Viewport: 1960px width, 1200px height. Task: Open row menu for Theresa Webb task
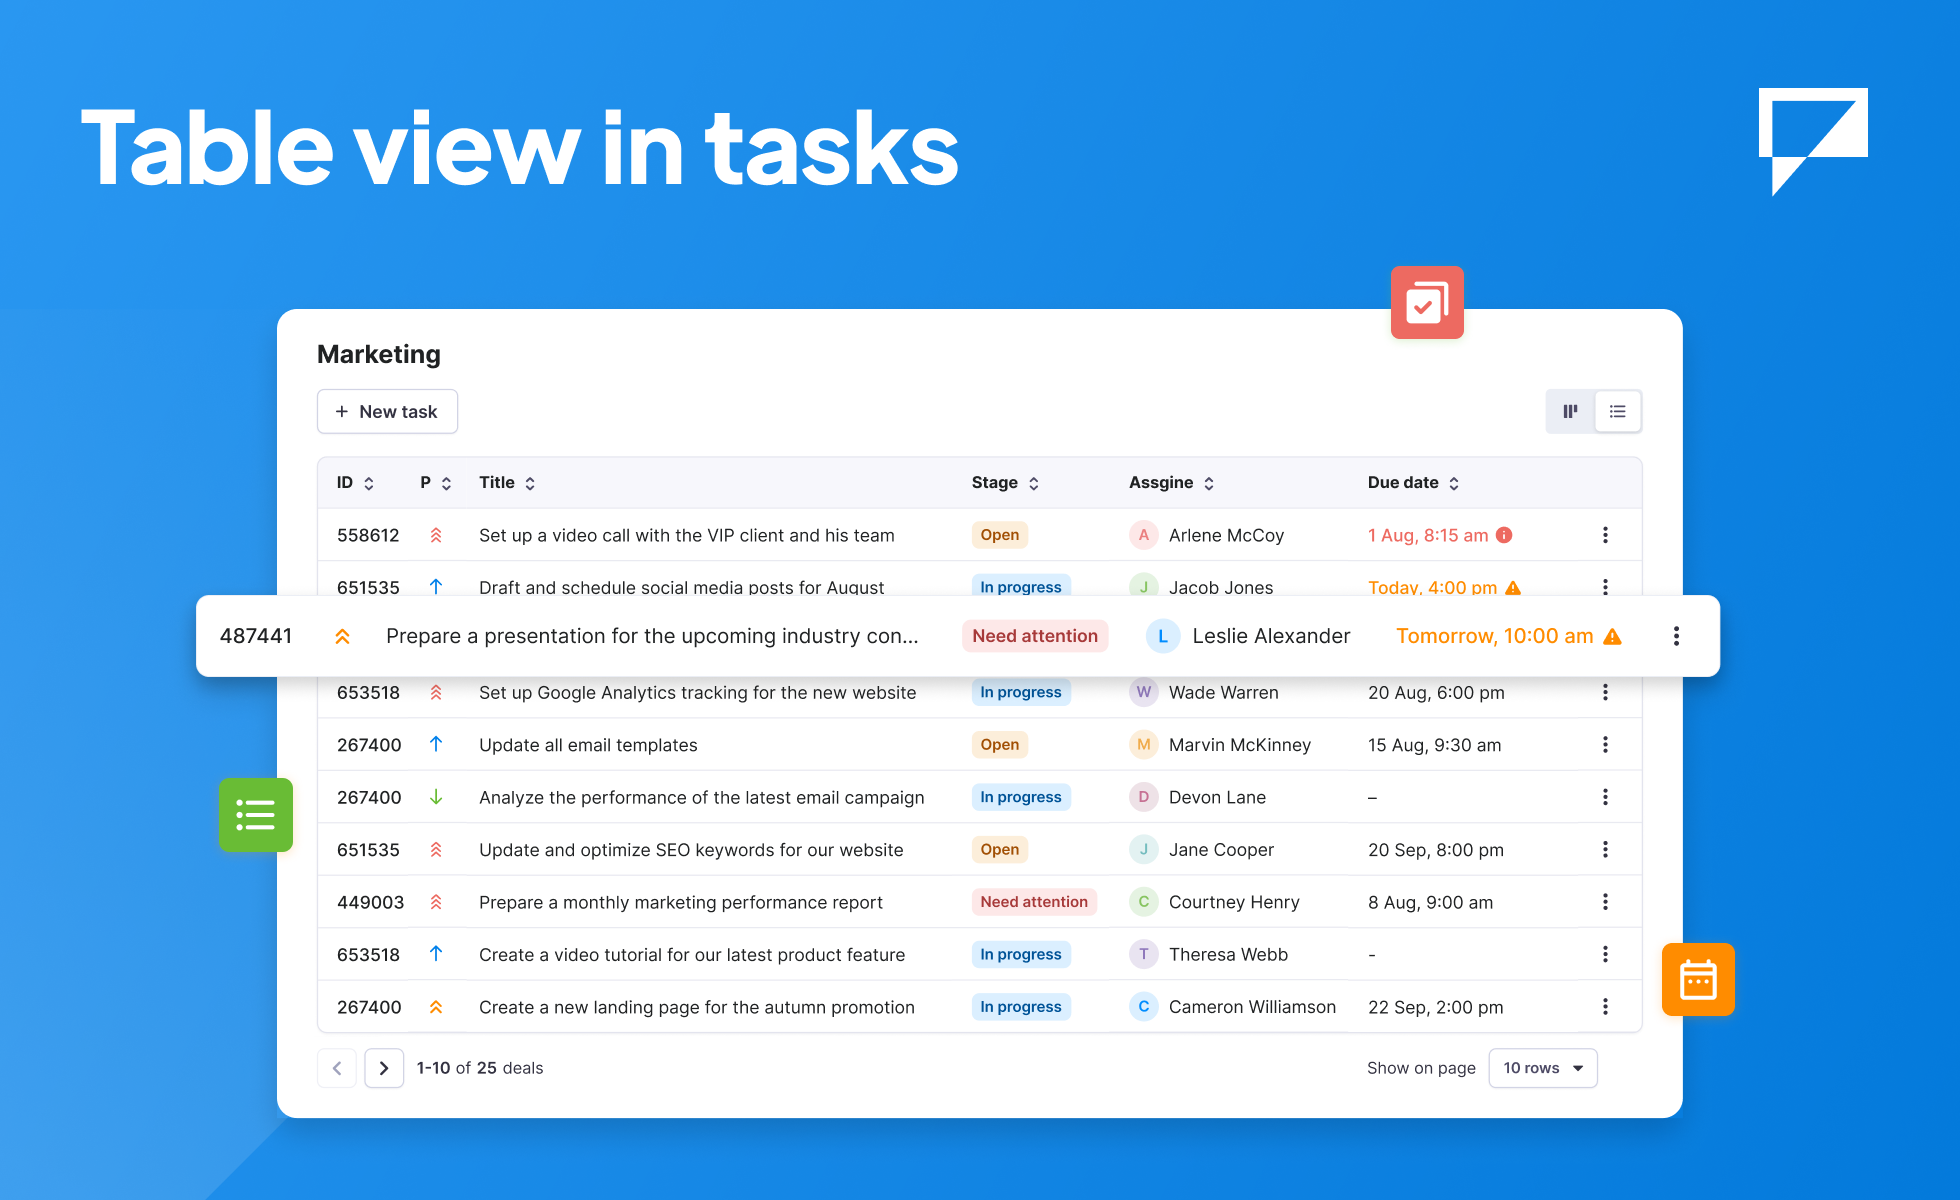tap(1605, 955)
